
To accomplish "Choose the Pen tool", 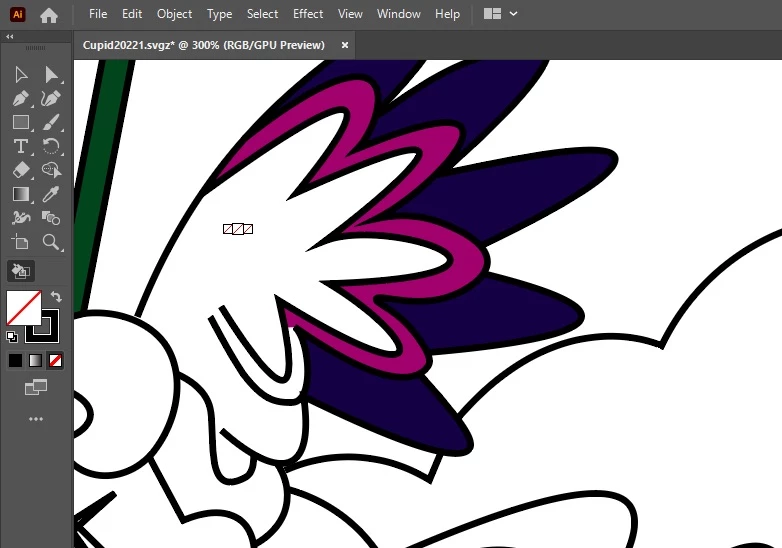I will click(x=21, y=99).
